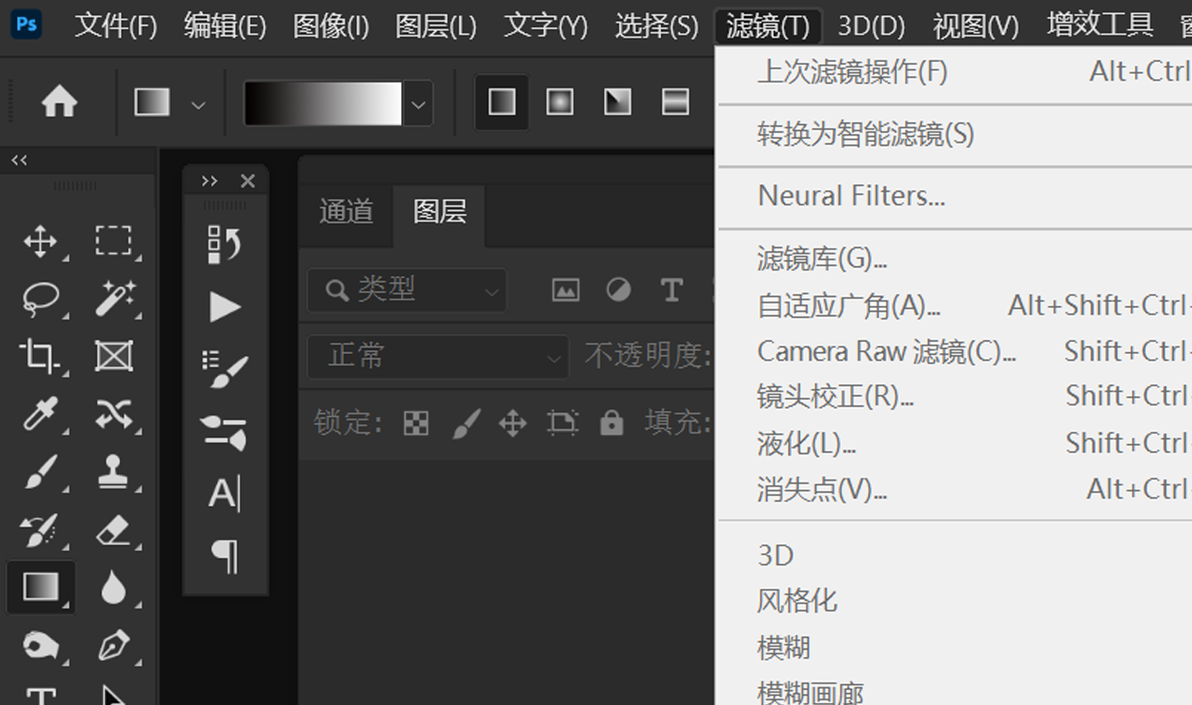This screenshot has height=705, width=1192.
Task: Select the Rectangular Marquee tool
Action: click(x=113, y=240)
